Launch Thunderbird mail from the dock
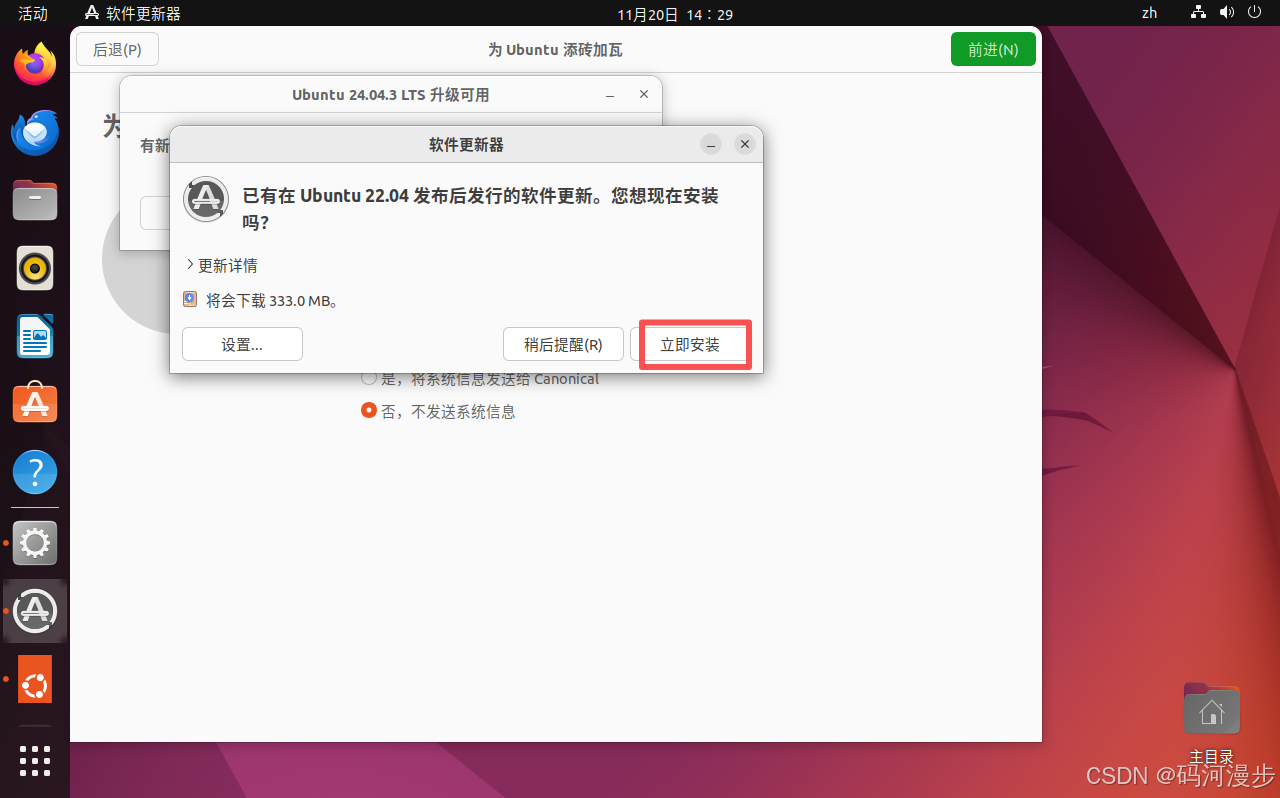The width and height of the screenshot is (1280, 798). click(35, 133)
